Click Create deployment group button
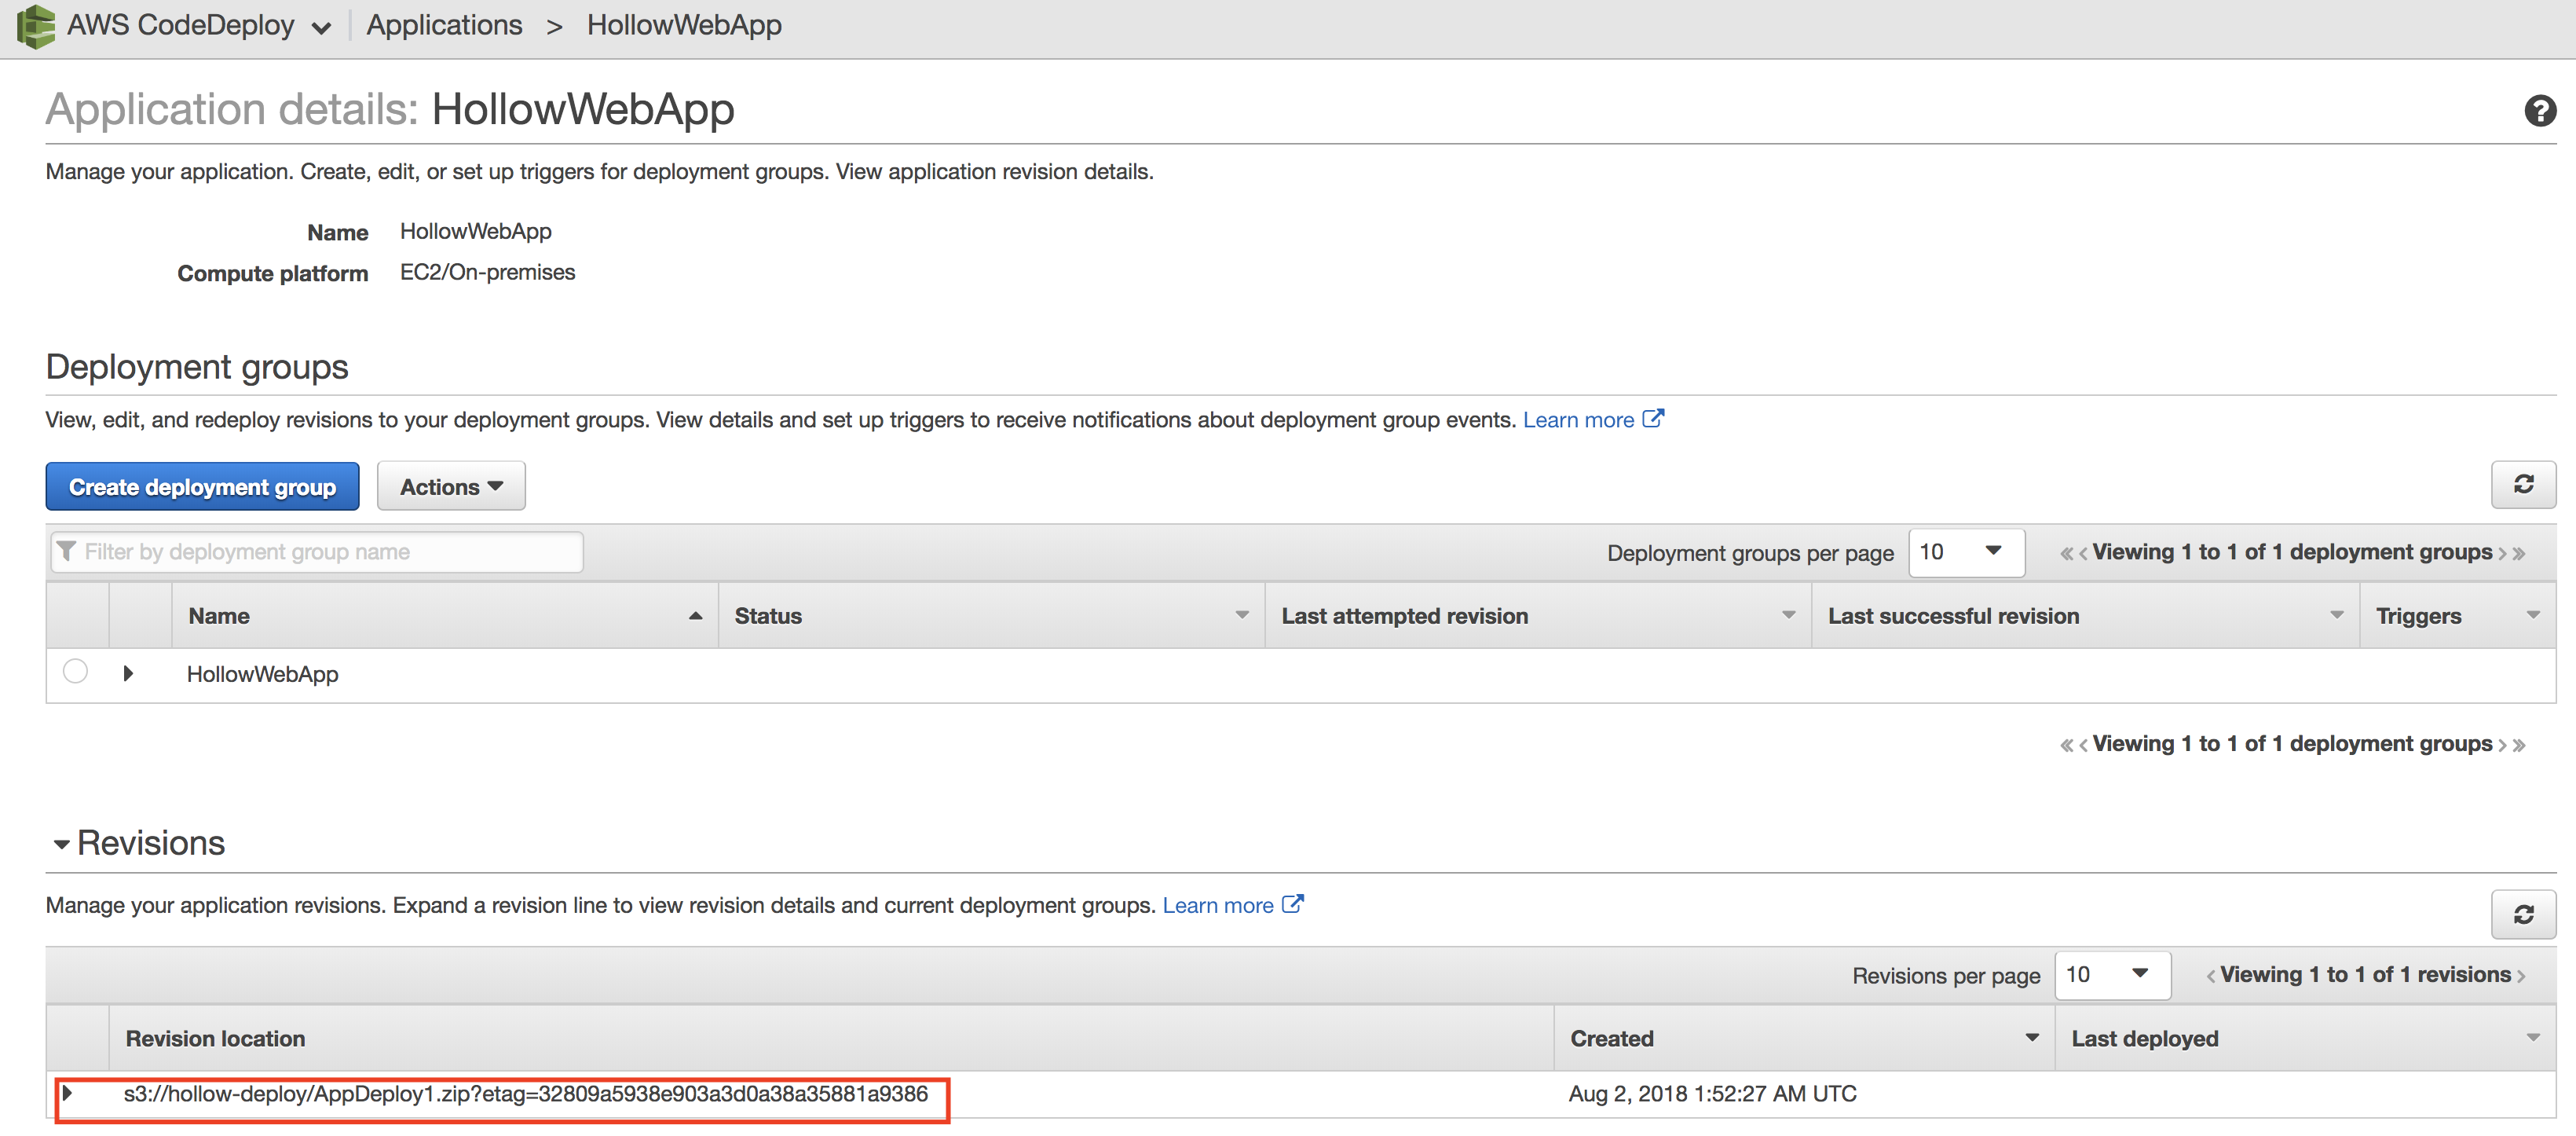Image resolution: width=2576 pixels, height=1136 pixels. pyautogui.click(x=202, y=487)
